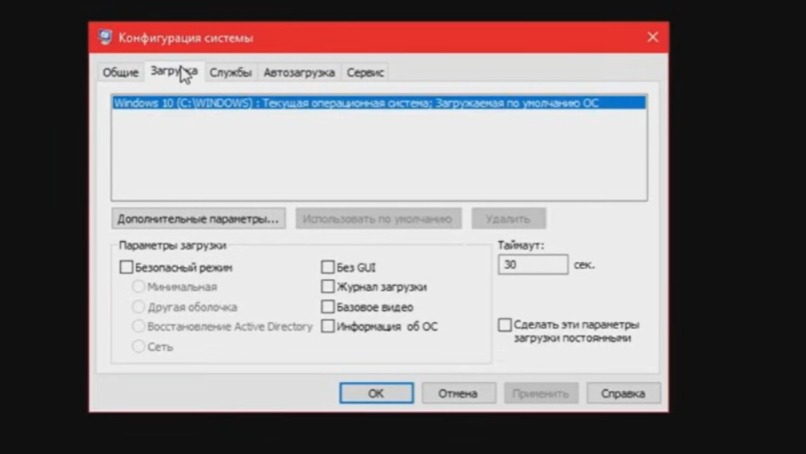The width and height of the screenshot is (806, 454).
Task: Close the Конфигурация системы dialog
Action: tap(652, 38)
